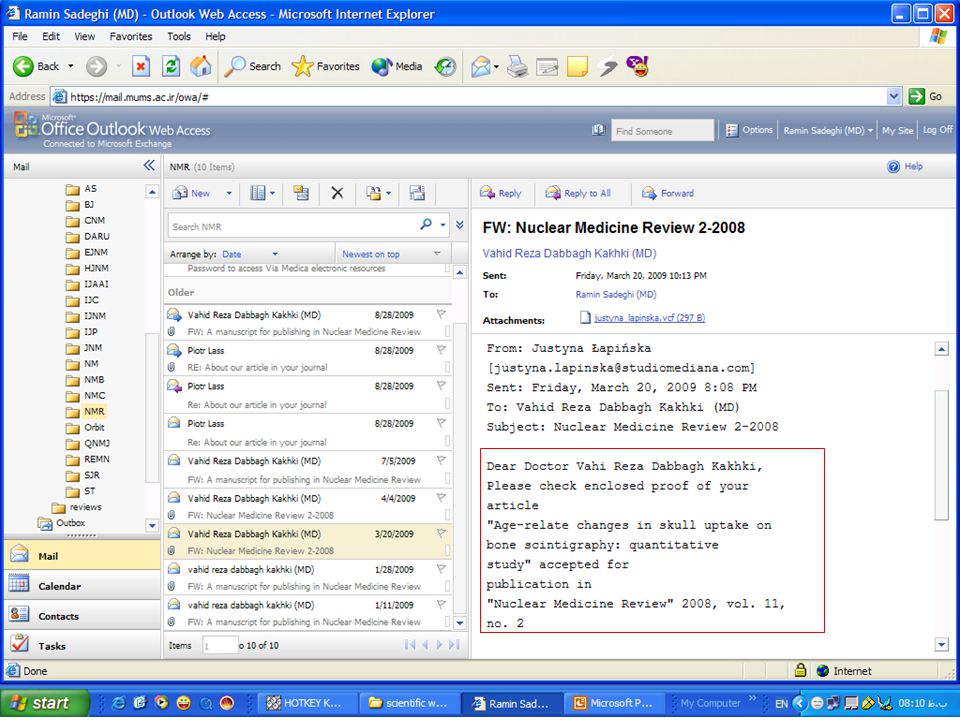Click the Options link
960x720 pixels.
pos(749,130)
